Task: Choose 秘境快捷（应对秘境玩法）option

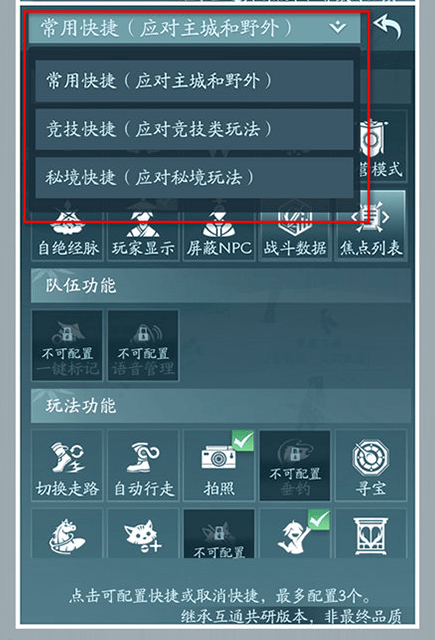Action: (194, 178)
